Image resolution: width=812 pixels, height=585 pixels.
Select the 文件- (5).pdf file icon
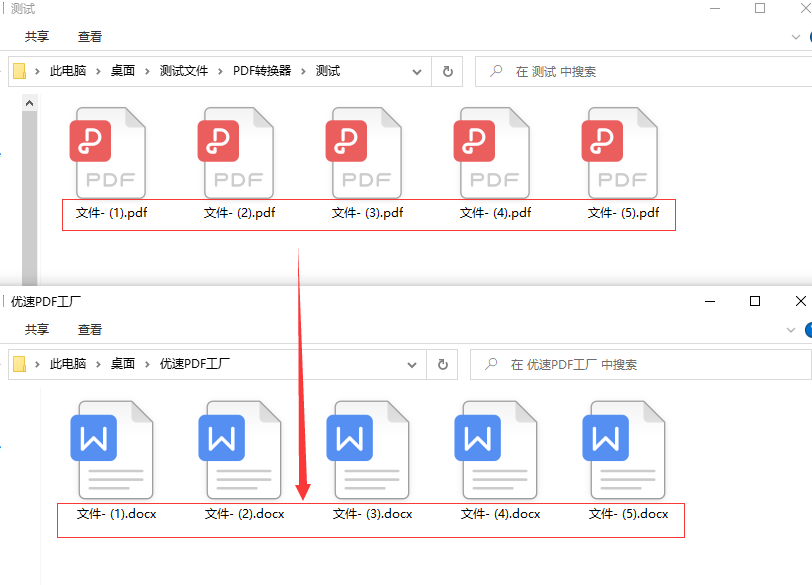coord(619,153)
